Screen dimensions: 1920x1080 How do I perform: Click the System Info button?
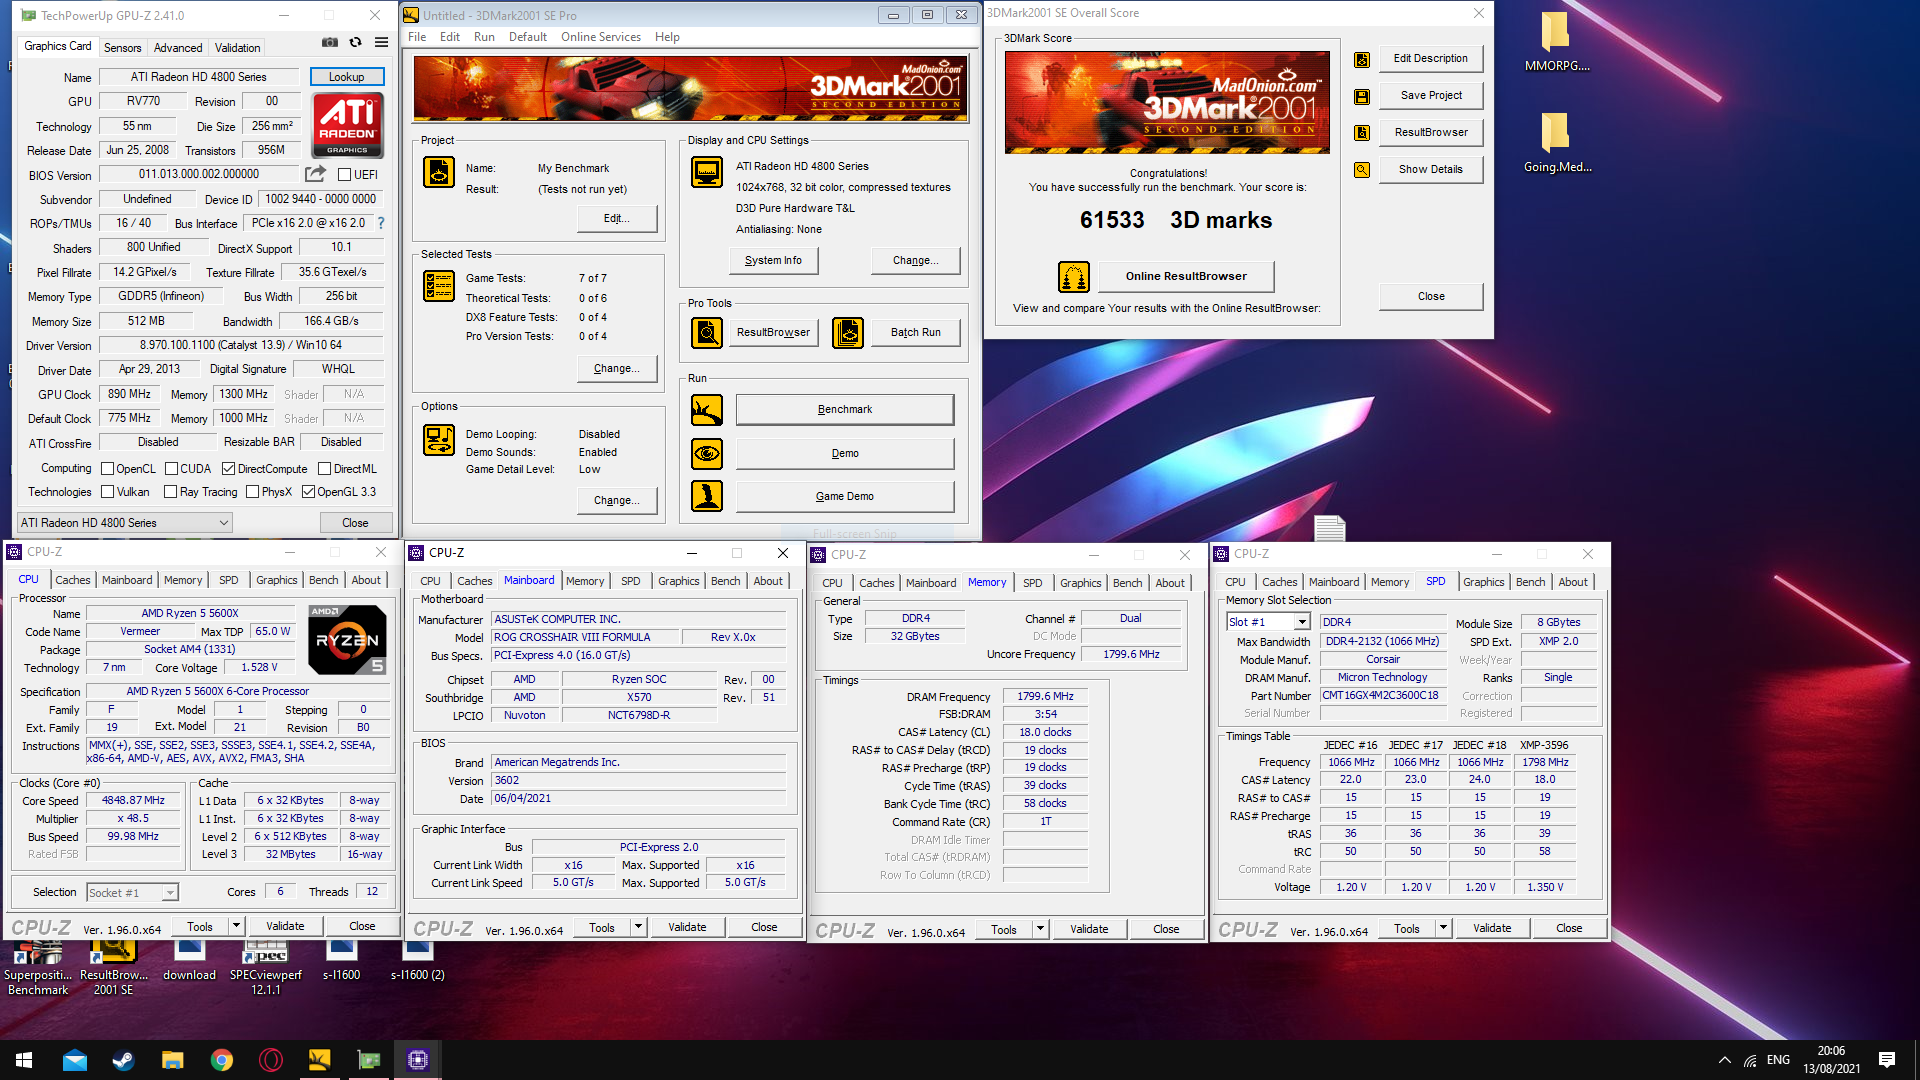click(x=773, y=260)
